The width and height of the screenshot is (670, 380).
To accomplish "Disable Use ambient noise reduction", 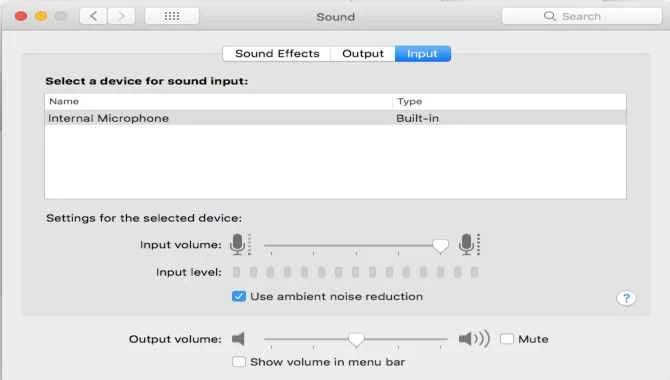I will pyautogui.click(x=239, y=296).
